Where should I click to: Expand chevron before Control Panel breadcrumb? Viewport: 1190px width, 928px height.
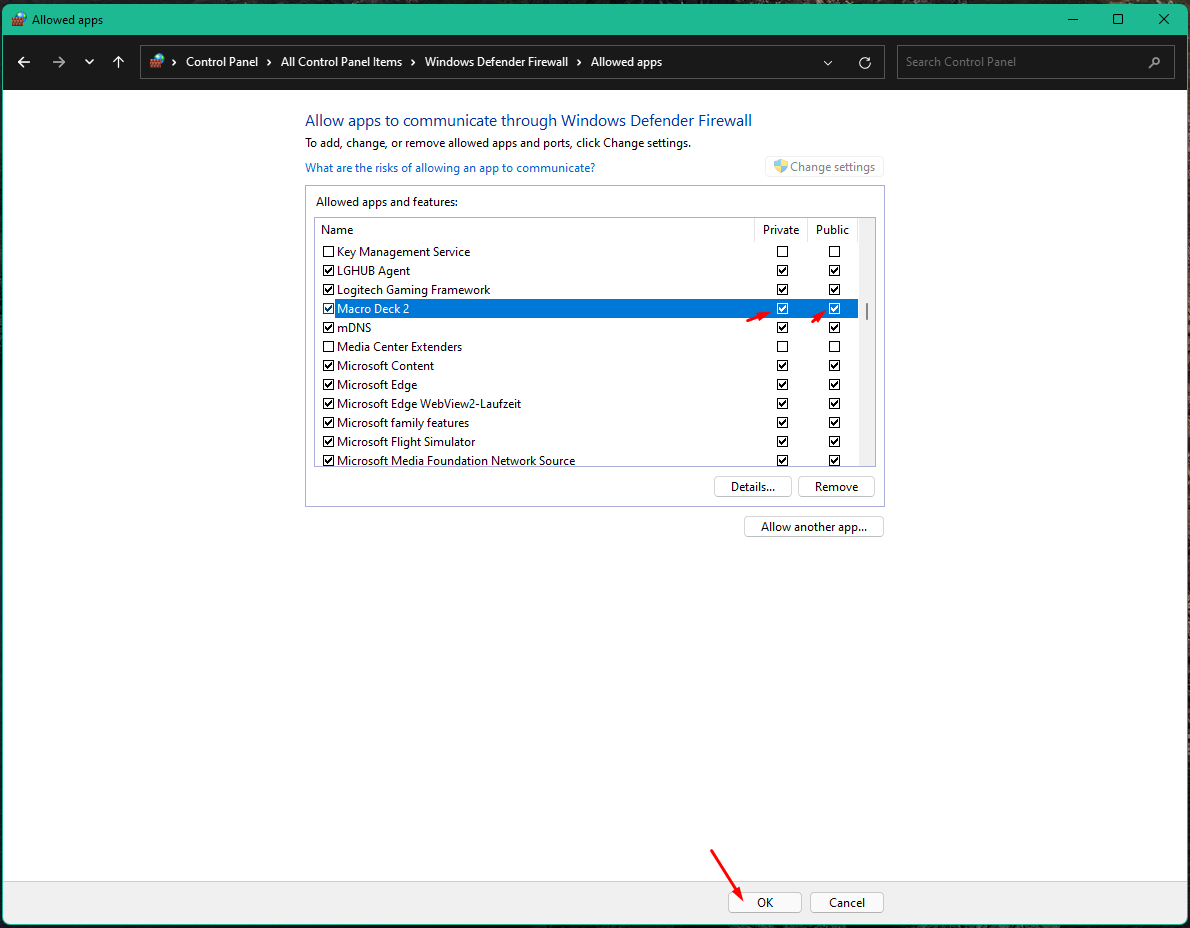[175, 62]
